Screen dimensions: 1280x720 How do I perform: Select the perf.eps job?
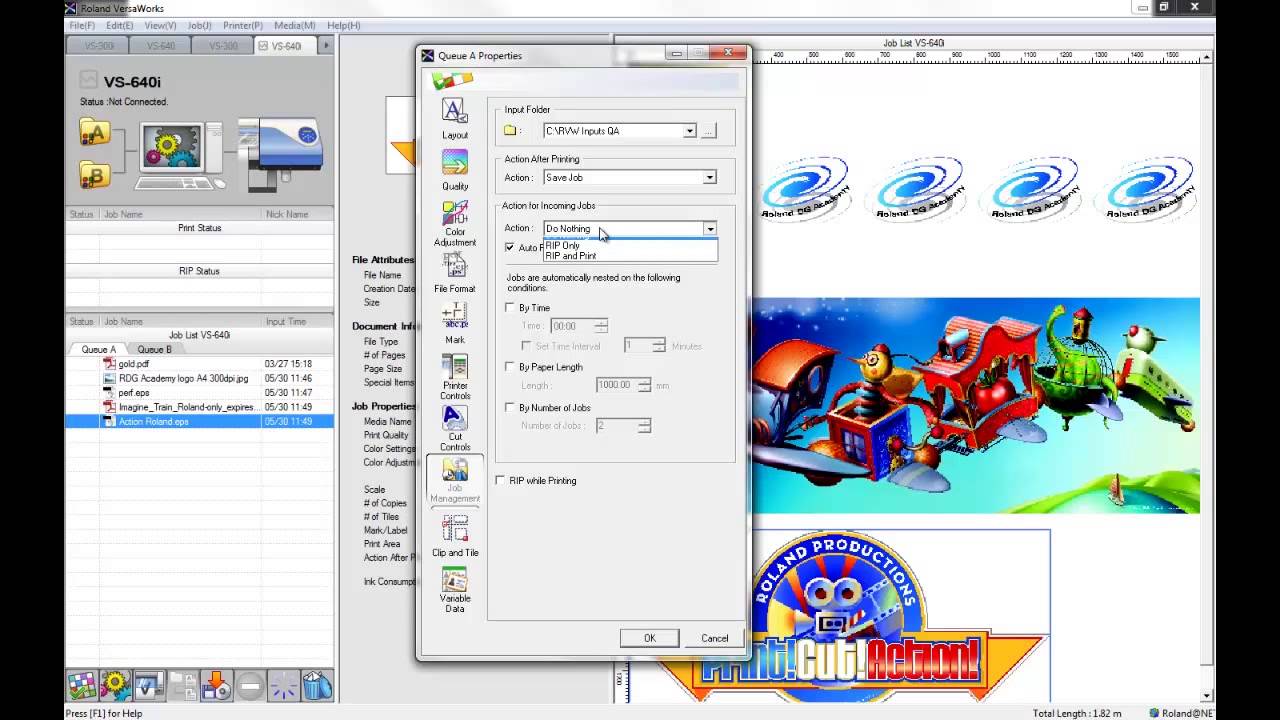pos(200,393)
